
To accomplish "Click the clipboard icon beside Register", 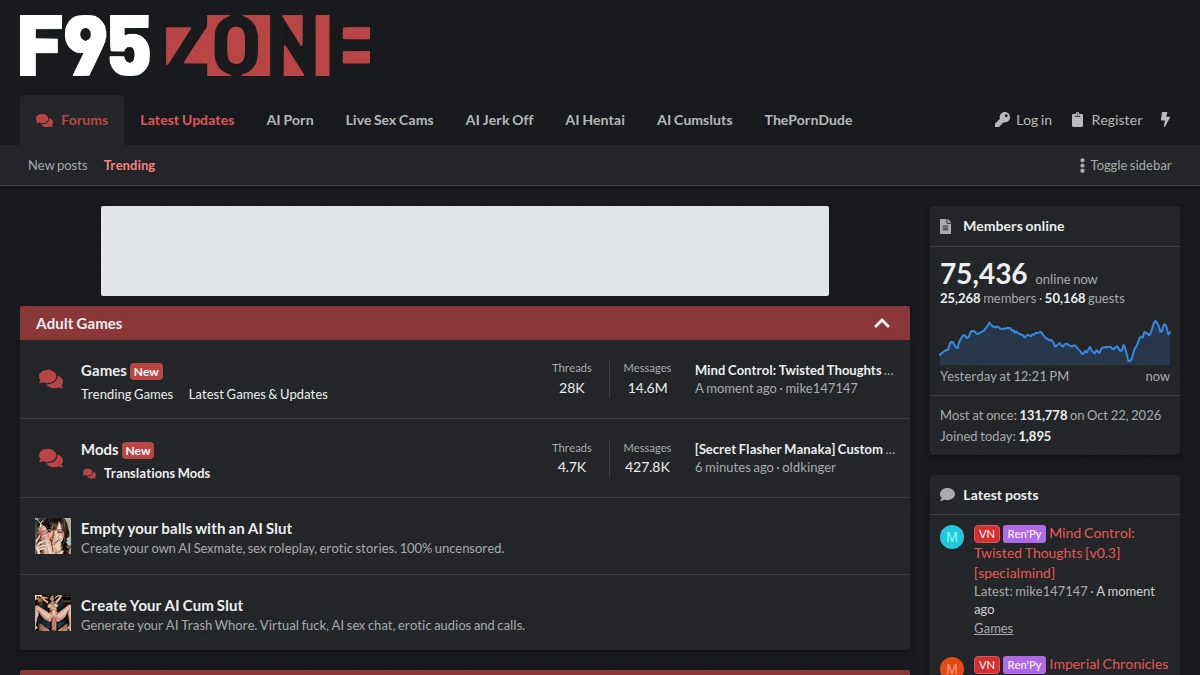I will click(1077, 120).
